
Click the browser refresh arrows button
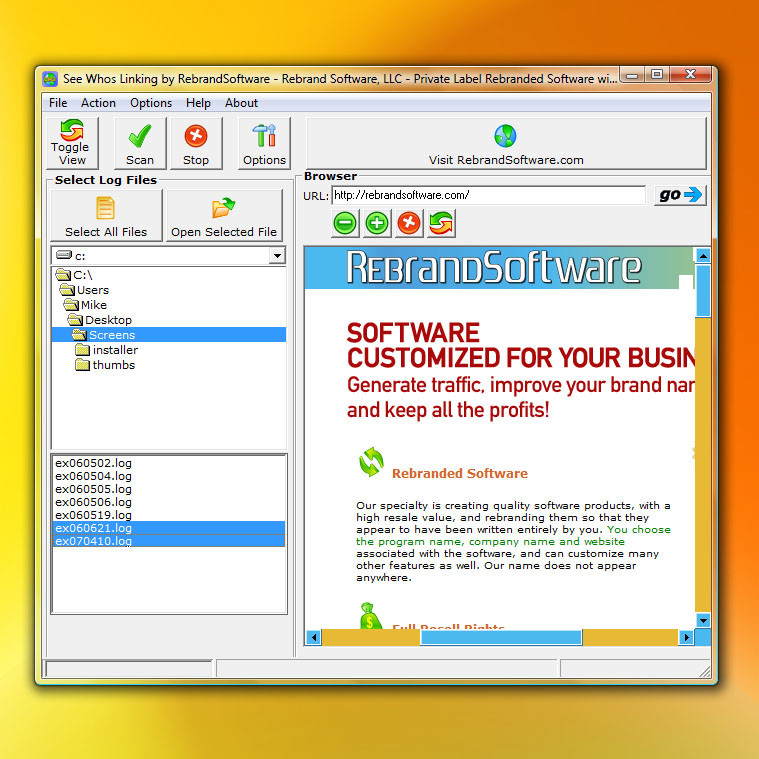(x=441, y=223)
